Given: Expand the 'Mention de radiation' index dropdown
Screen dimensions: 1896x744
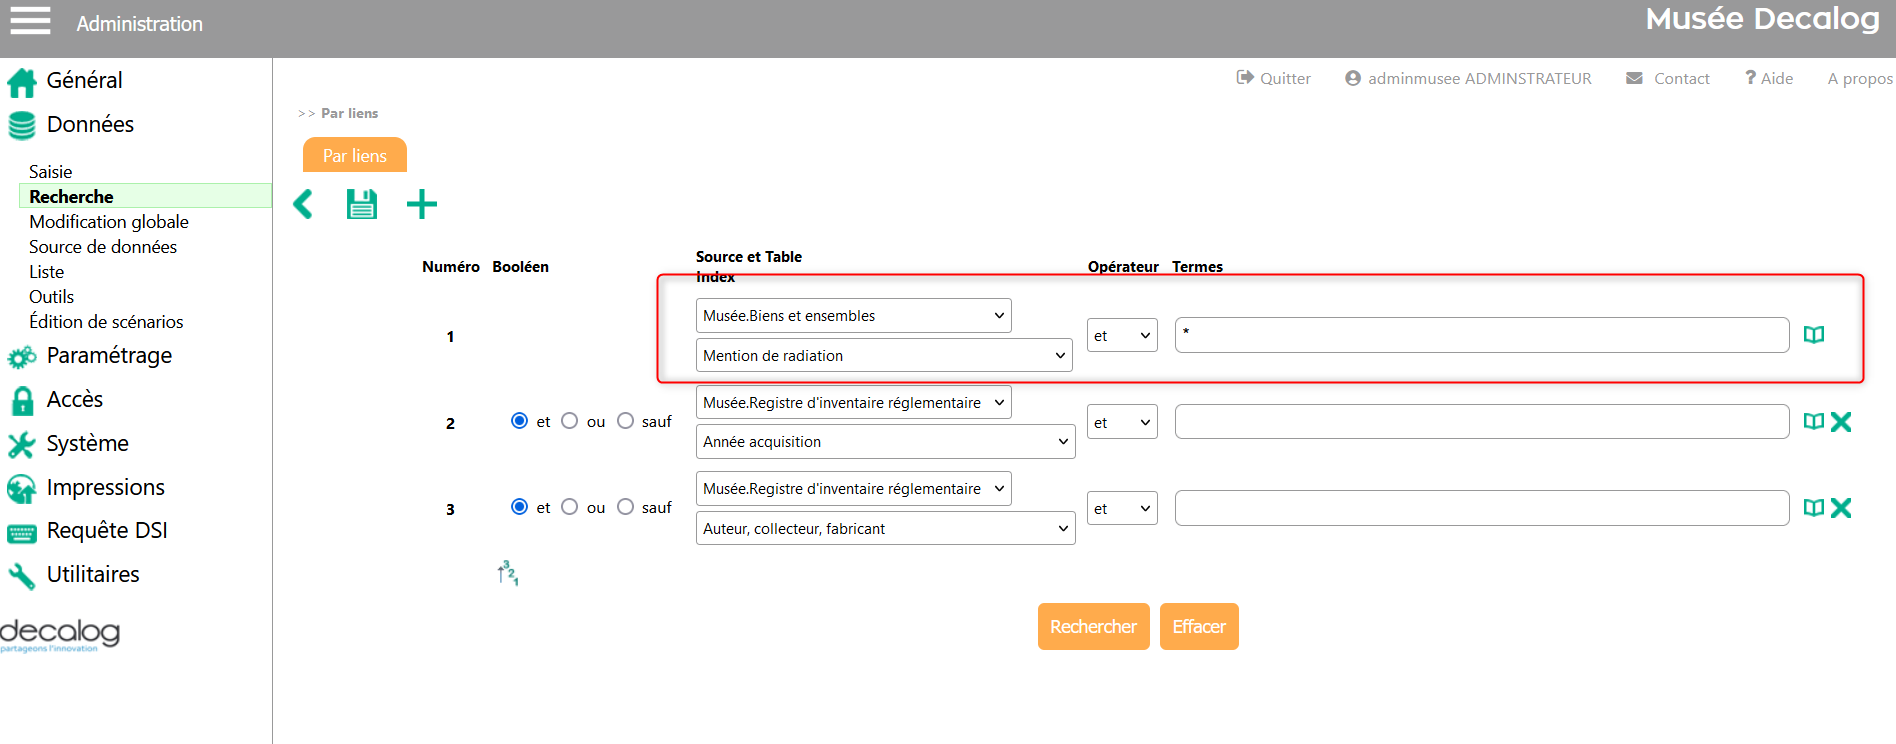Looking at the screenshot, I should 883,356.
